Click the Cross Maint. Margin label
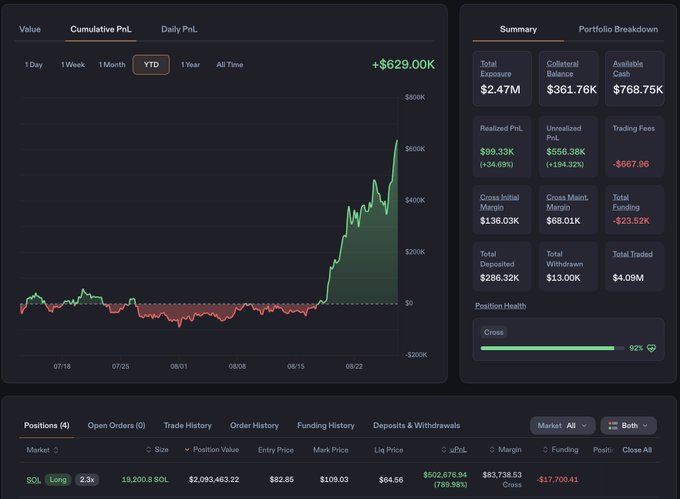The width and height of the screenshot is (680, 499). pyautogui.click(x=567, y=202)
